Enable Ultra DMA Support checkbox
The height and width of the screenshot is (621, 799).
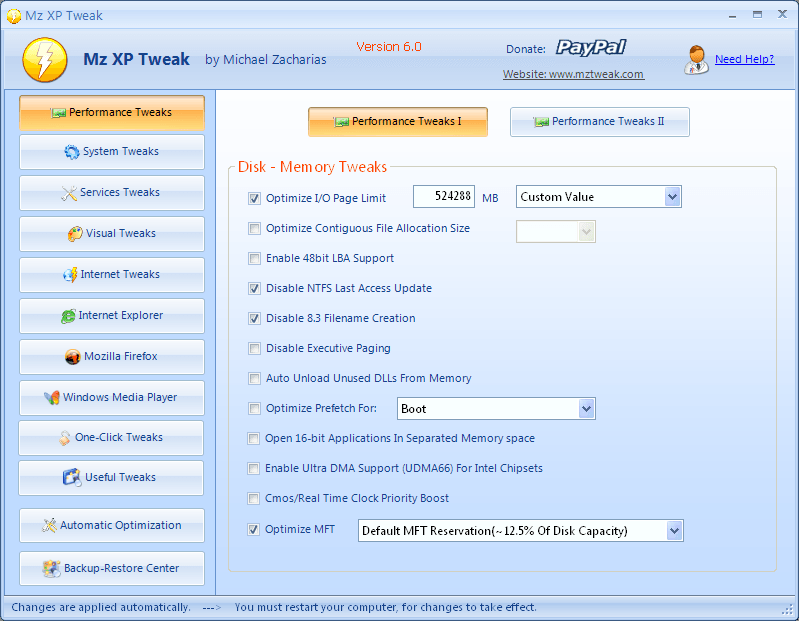pyautogui.click(x=253, y=469)
